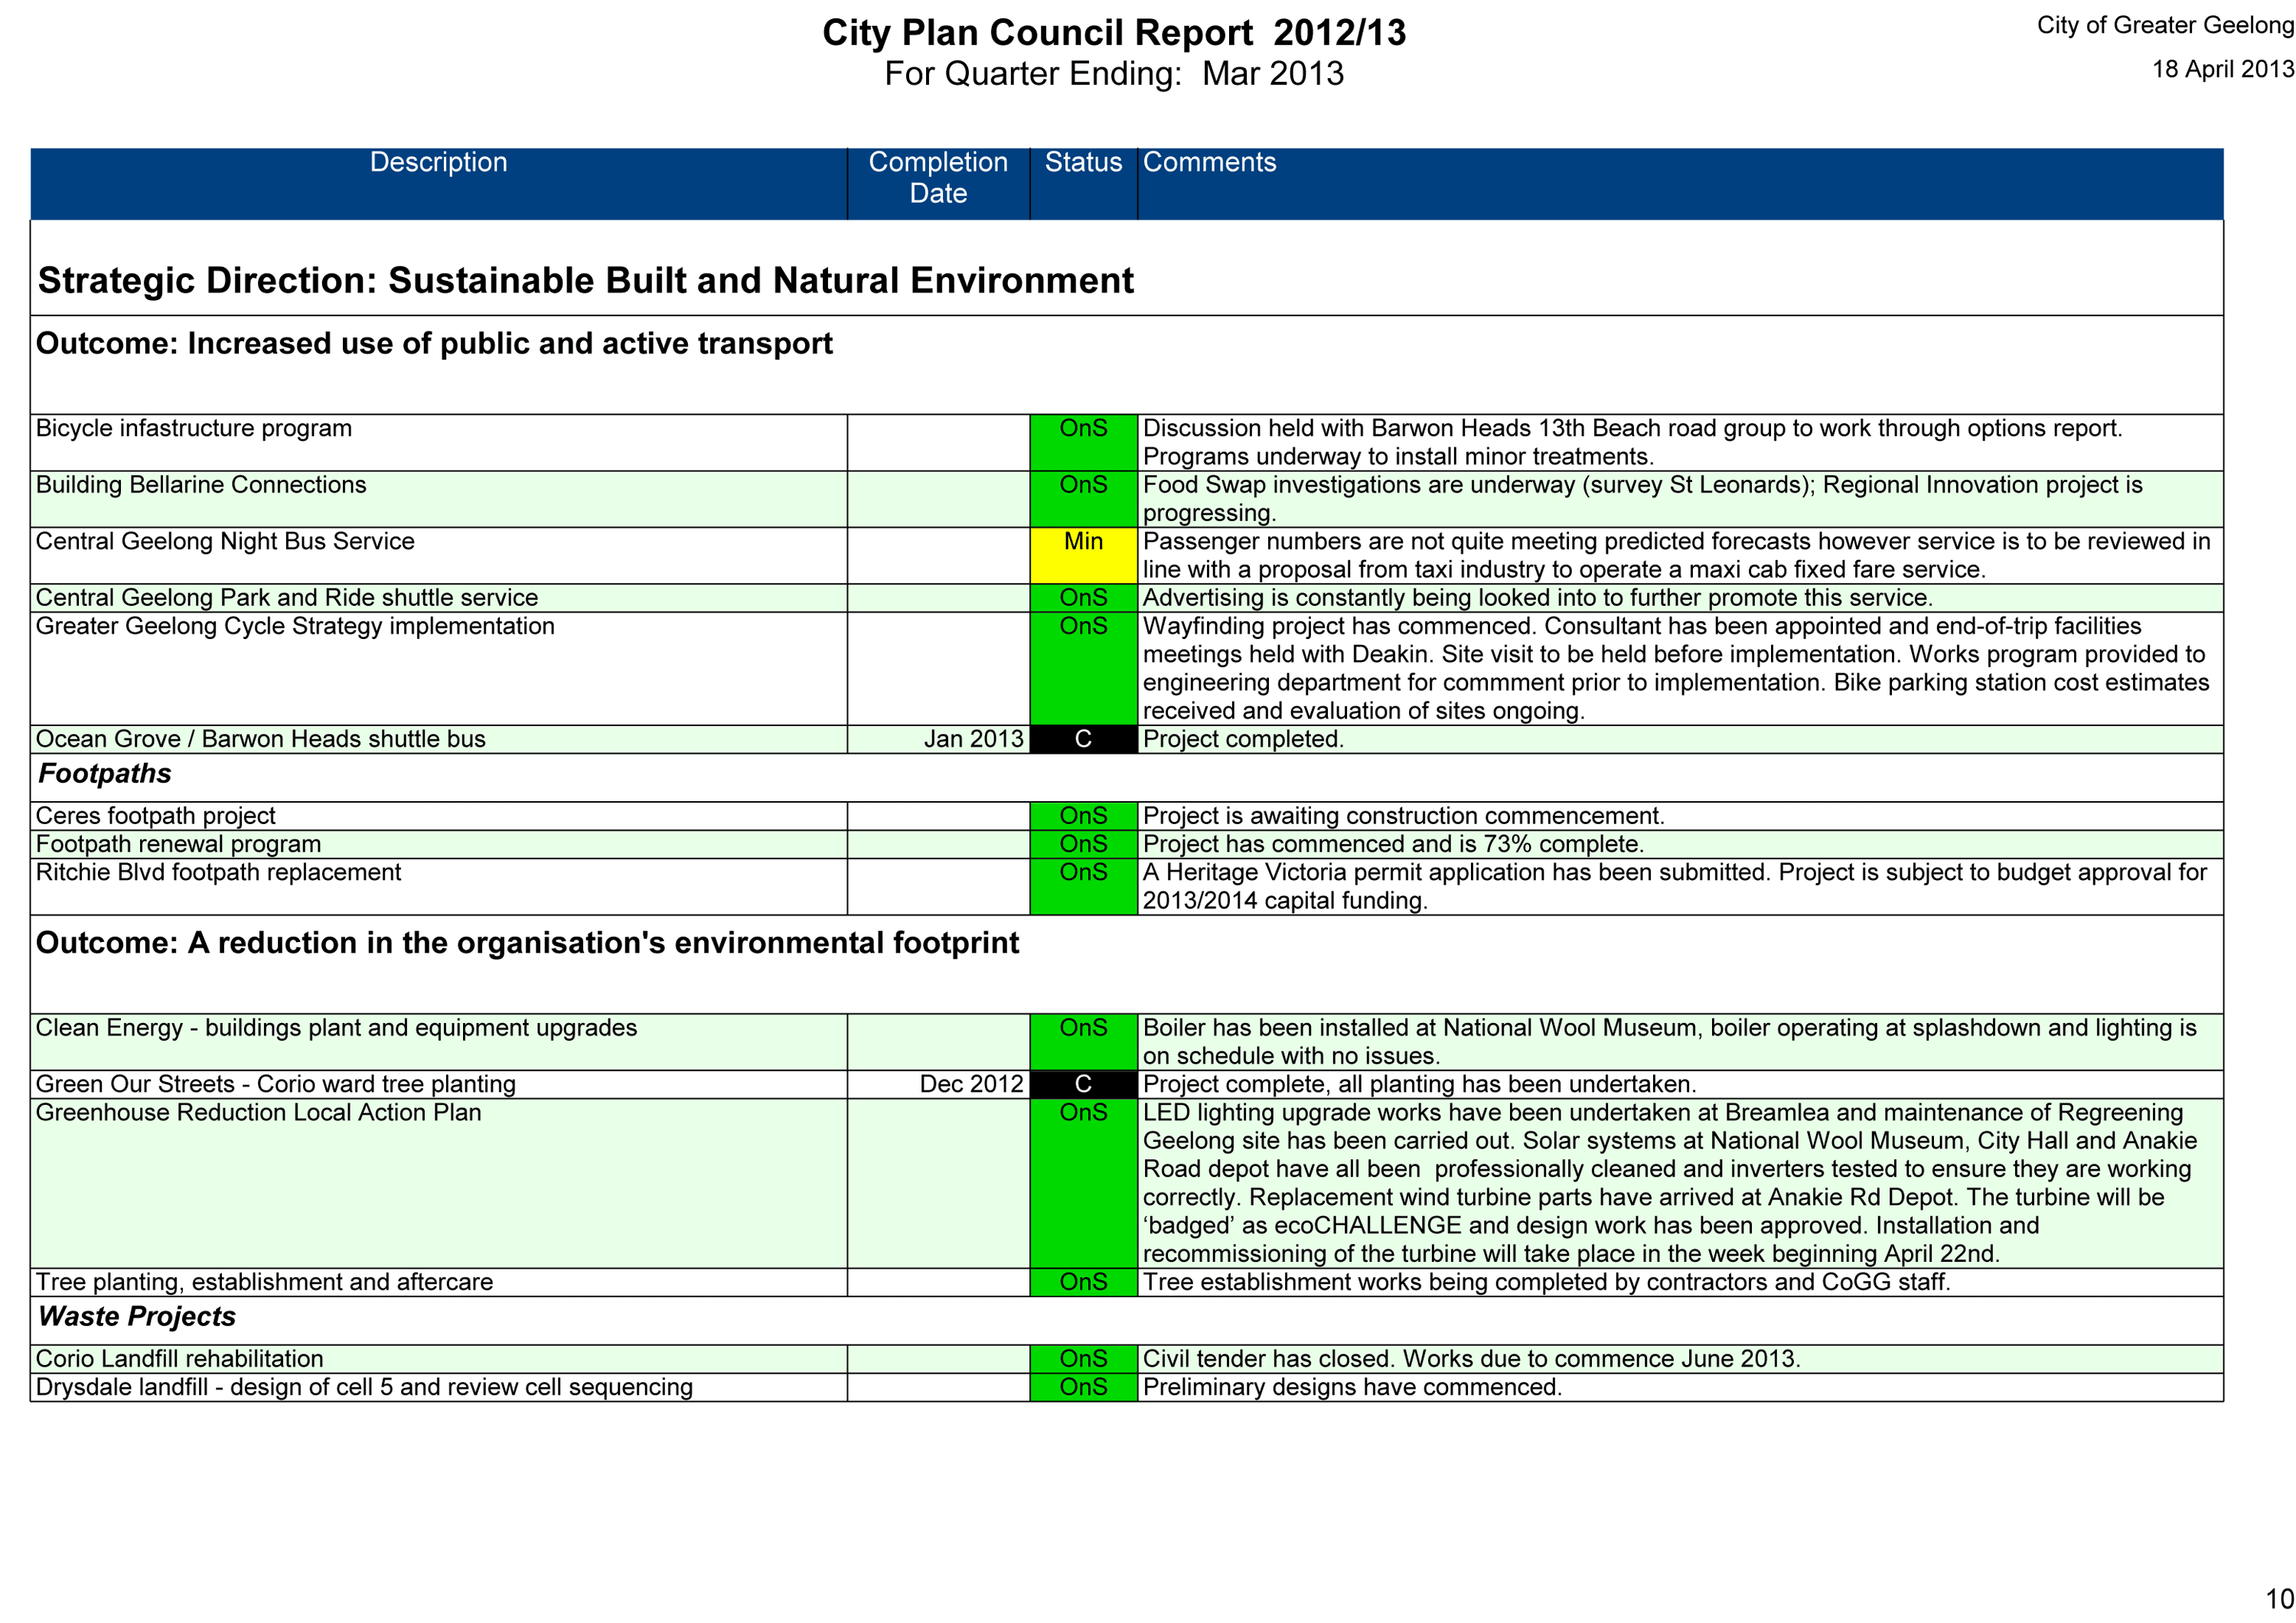The width and height of the screenshot is (2296, 1623).
Task: Click the 'Footpaths' subheading
Action: point(104,774)
